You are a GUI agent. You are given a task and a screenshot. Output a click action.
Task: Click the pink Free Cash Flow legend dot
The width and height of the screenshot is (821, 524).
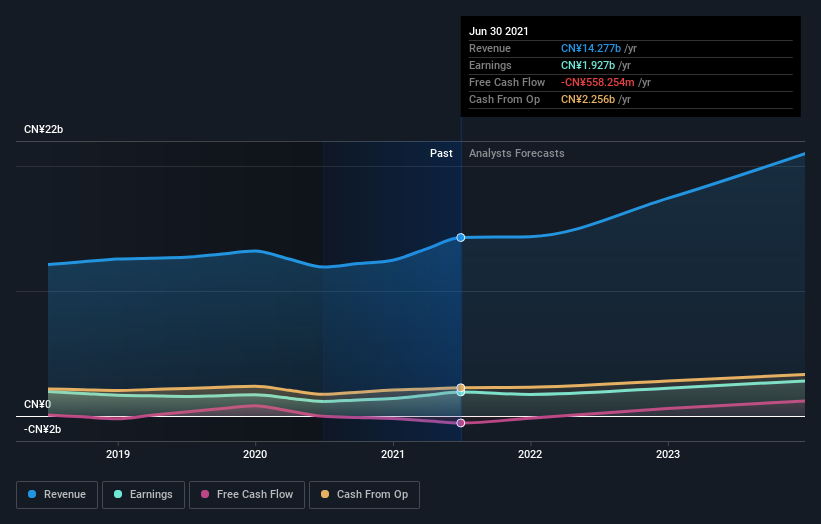click(x=205, y=494)
